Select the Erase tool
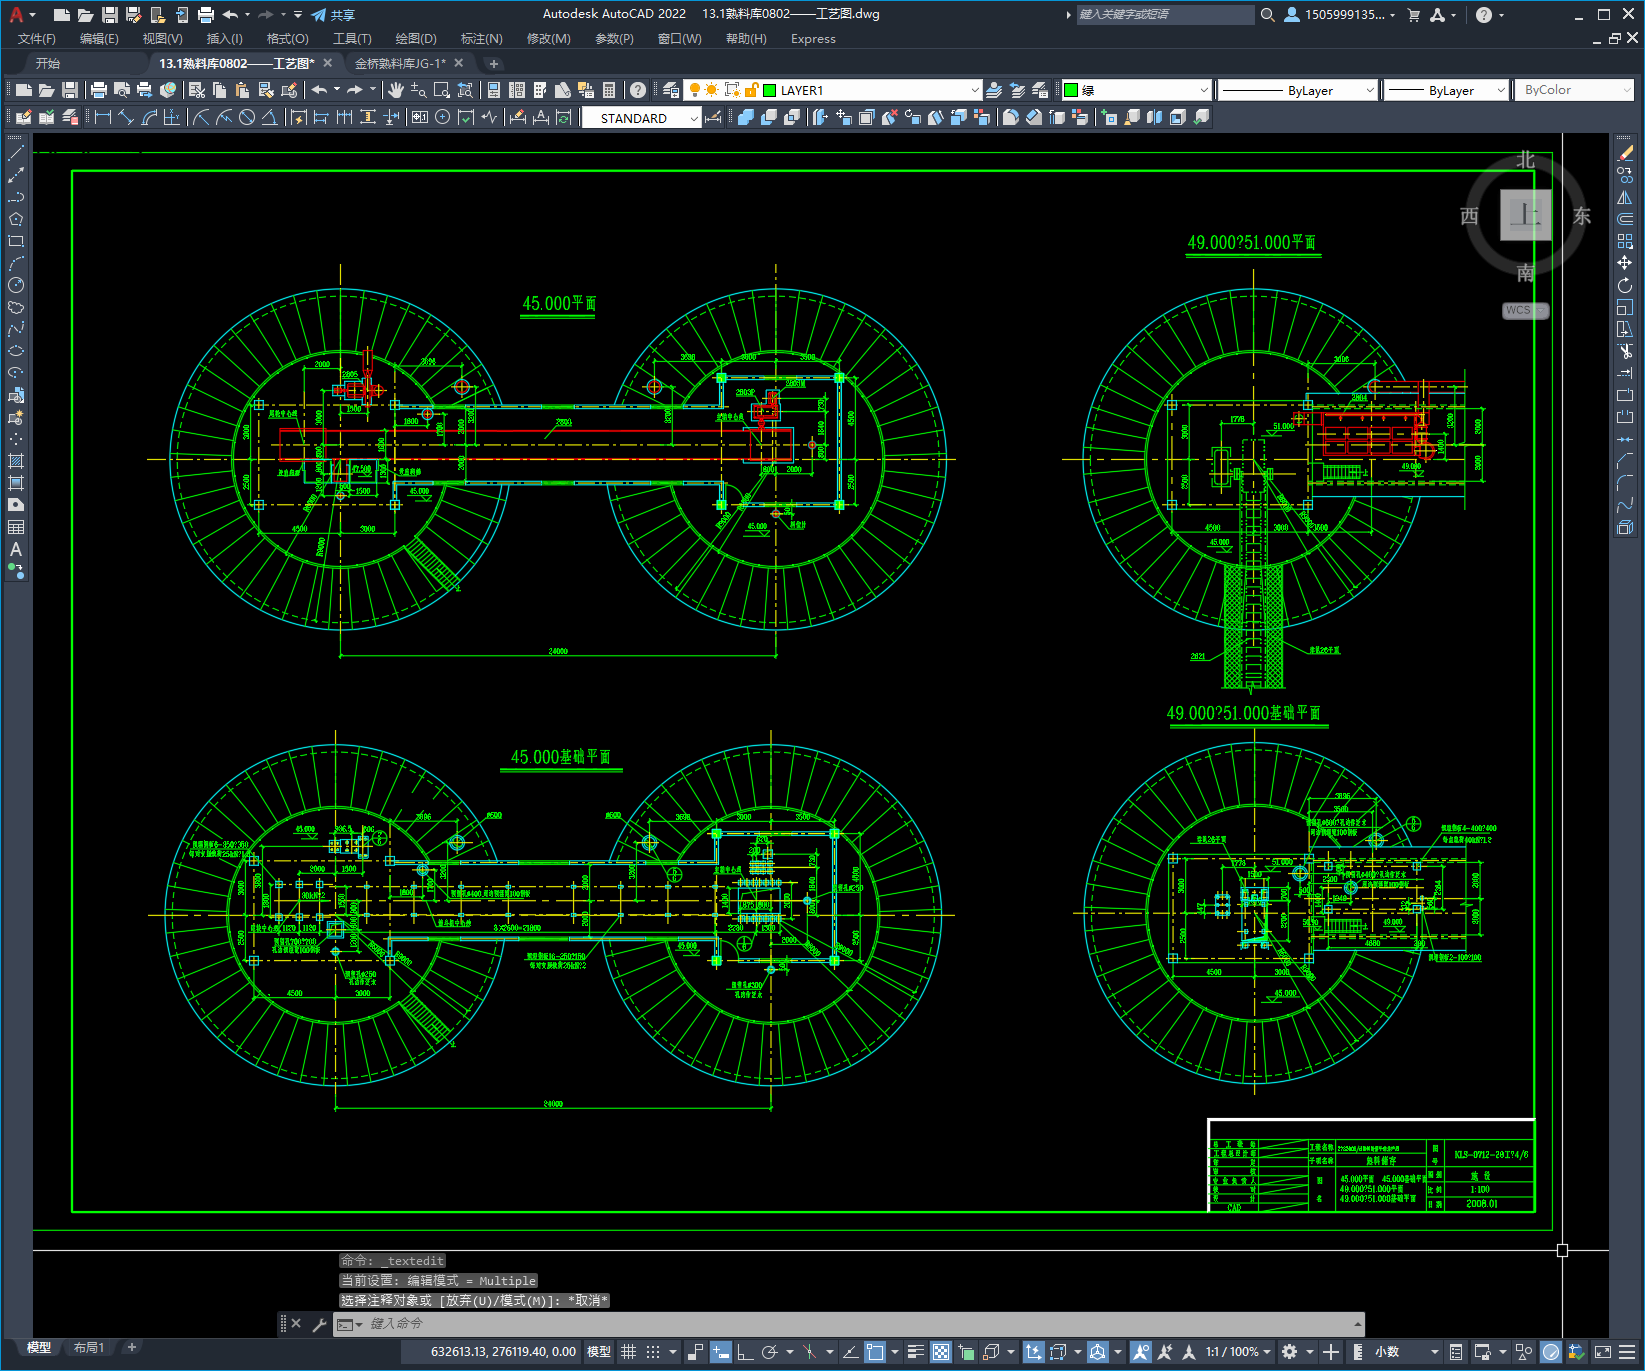The image size is (1645, 1371). [1625, 153]
